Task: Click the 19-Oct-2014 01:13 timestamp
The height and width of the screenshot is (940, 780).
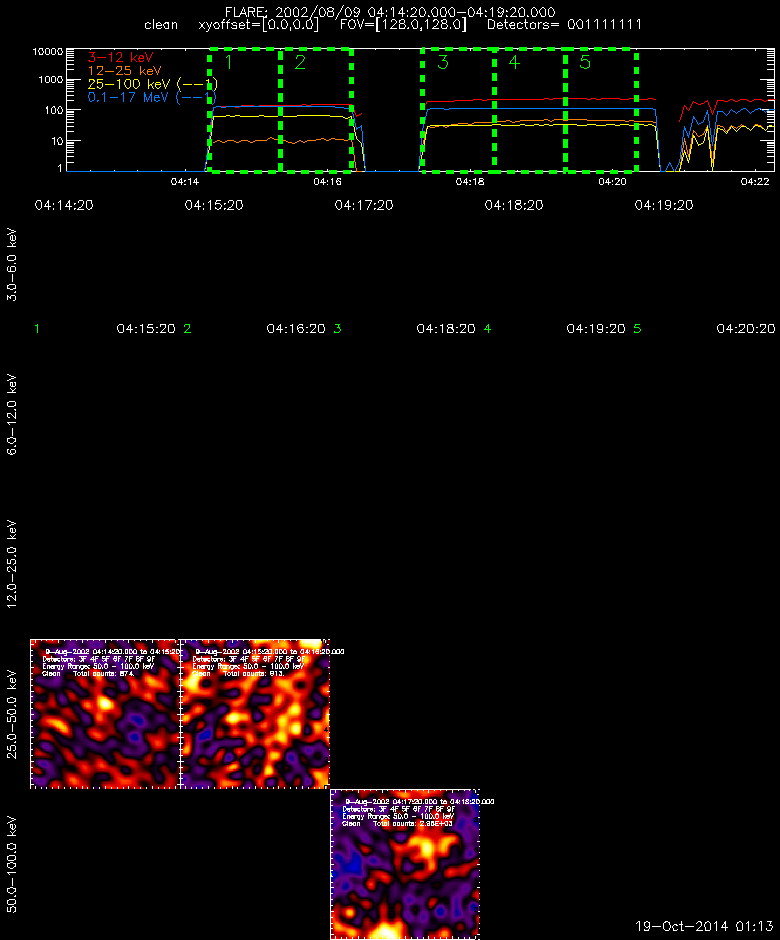Action: pos(704,927)
